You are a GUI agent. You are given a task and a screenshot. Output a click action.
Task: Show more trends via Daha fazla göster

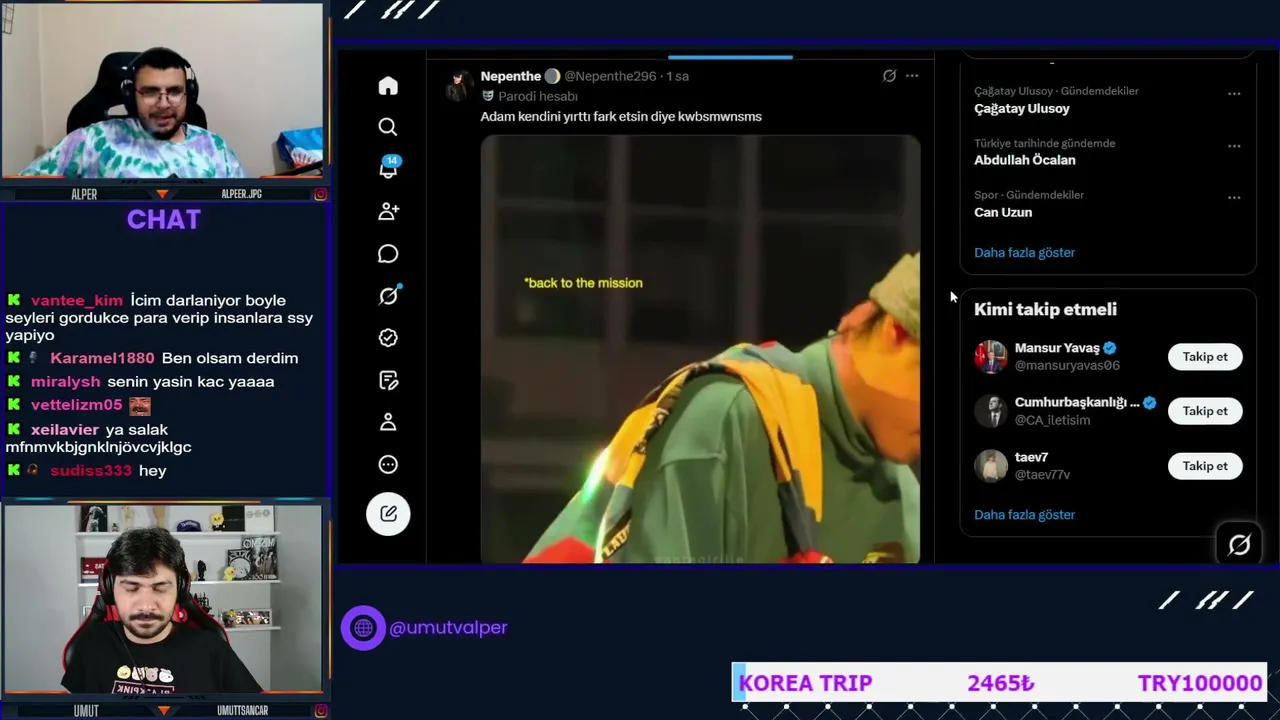[x=1024, y=253]
